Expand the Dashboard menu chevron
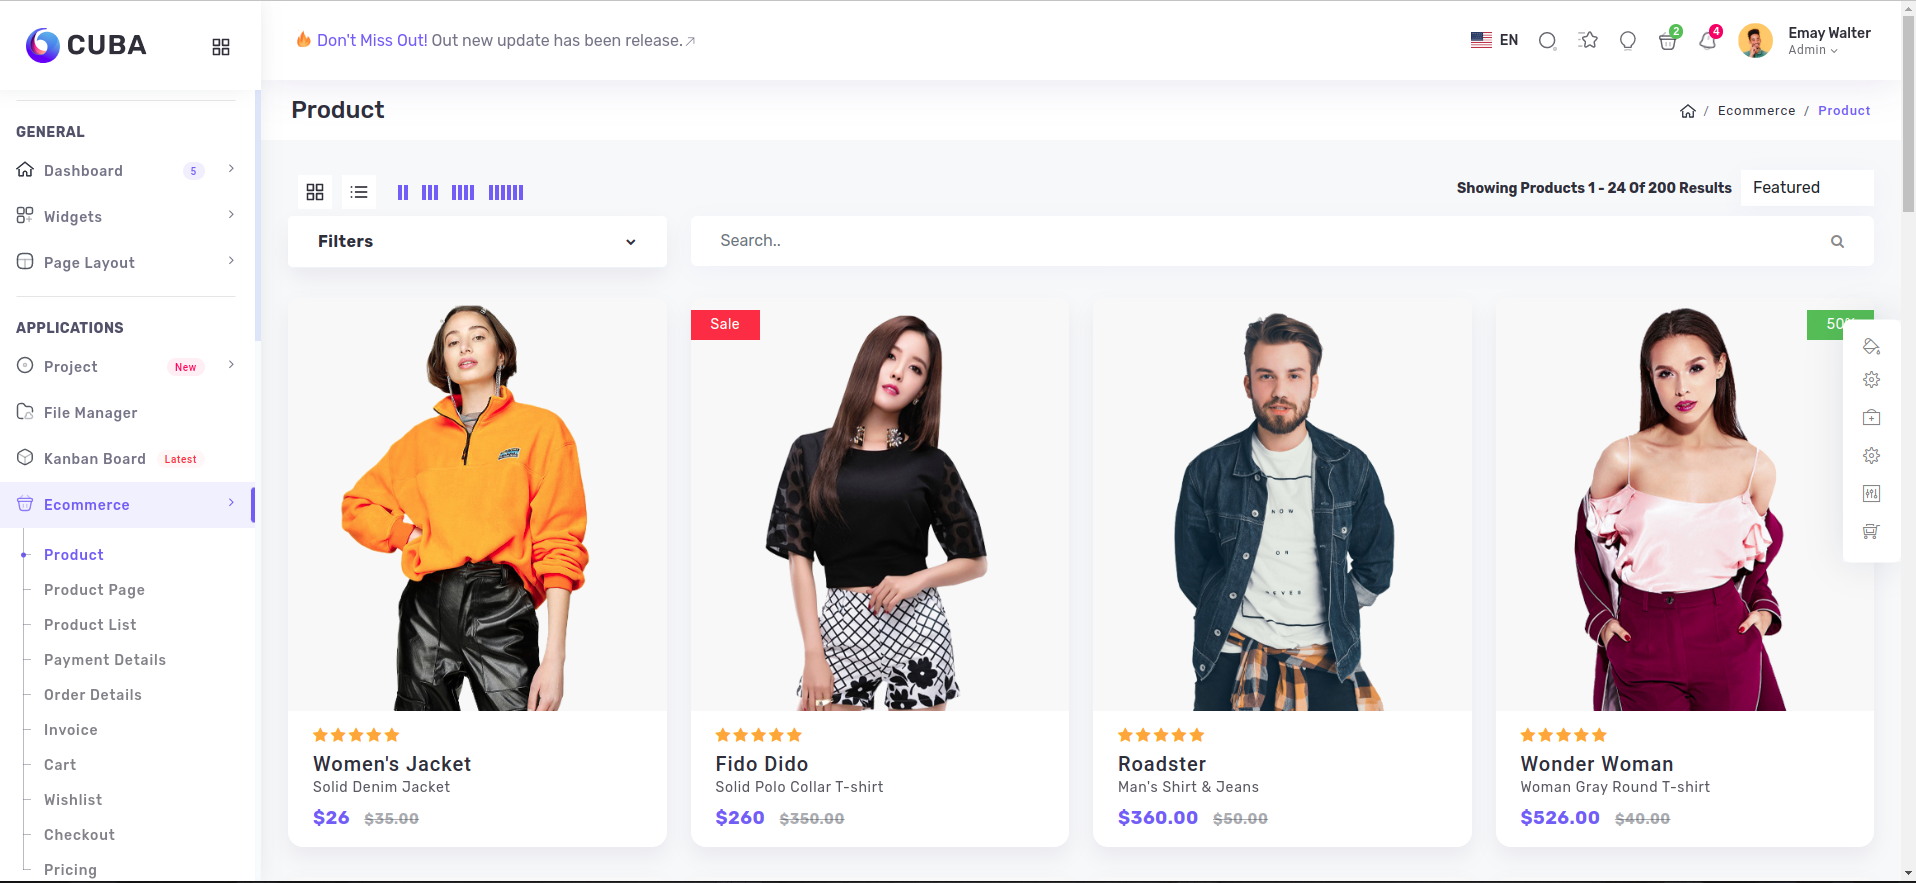Screen dimensions: 1916x883 click(231, 169)
